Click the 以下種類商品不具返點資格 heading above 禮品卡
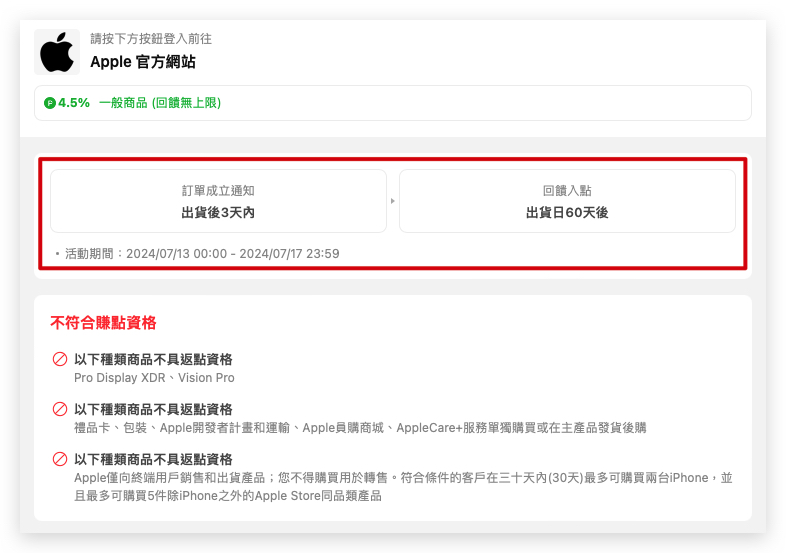The height and width of the screenshot is (553, 786). (x=153, y=410)
